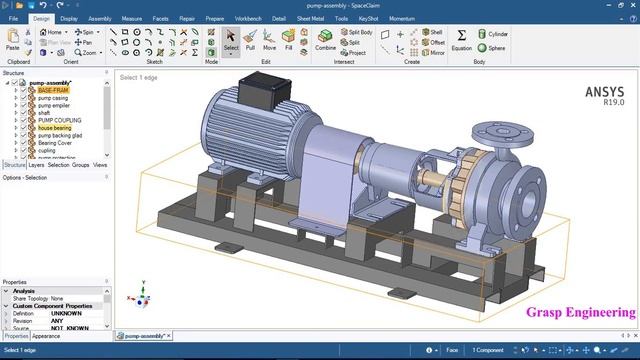
Task: Click the Offset tool
Action: coord(433,42)
